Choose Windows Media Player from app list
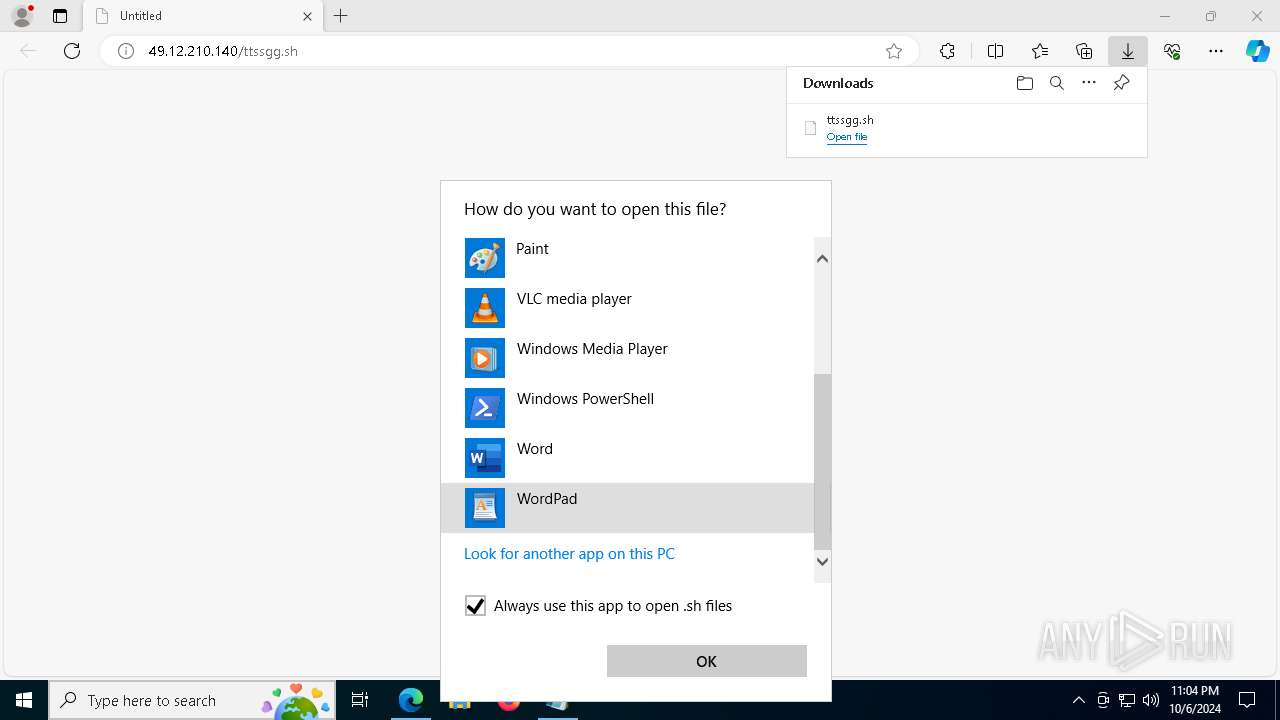 pos(627,358)
